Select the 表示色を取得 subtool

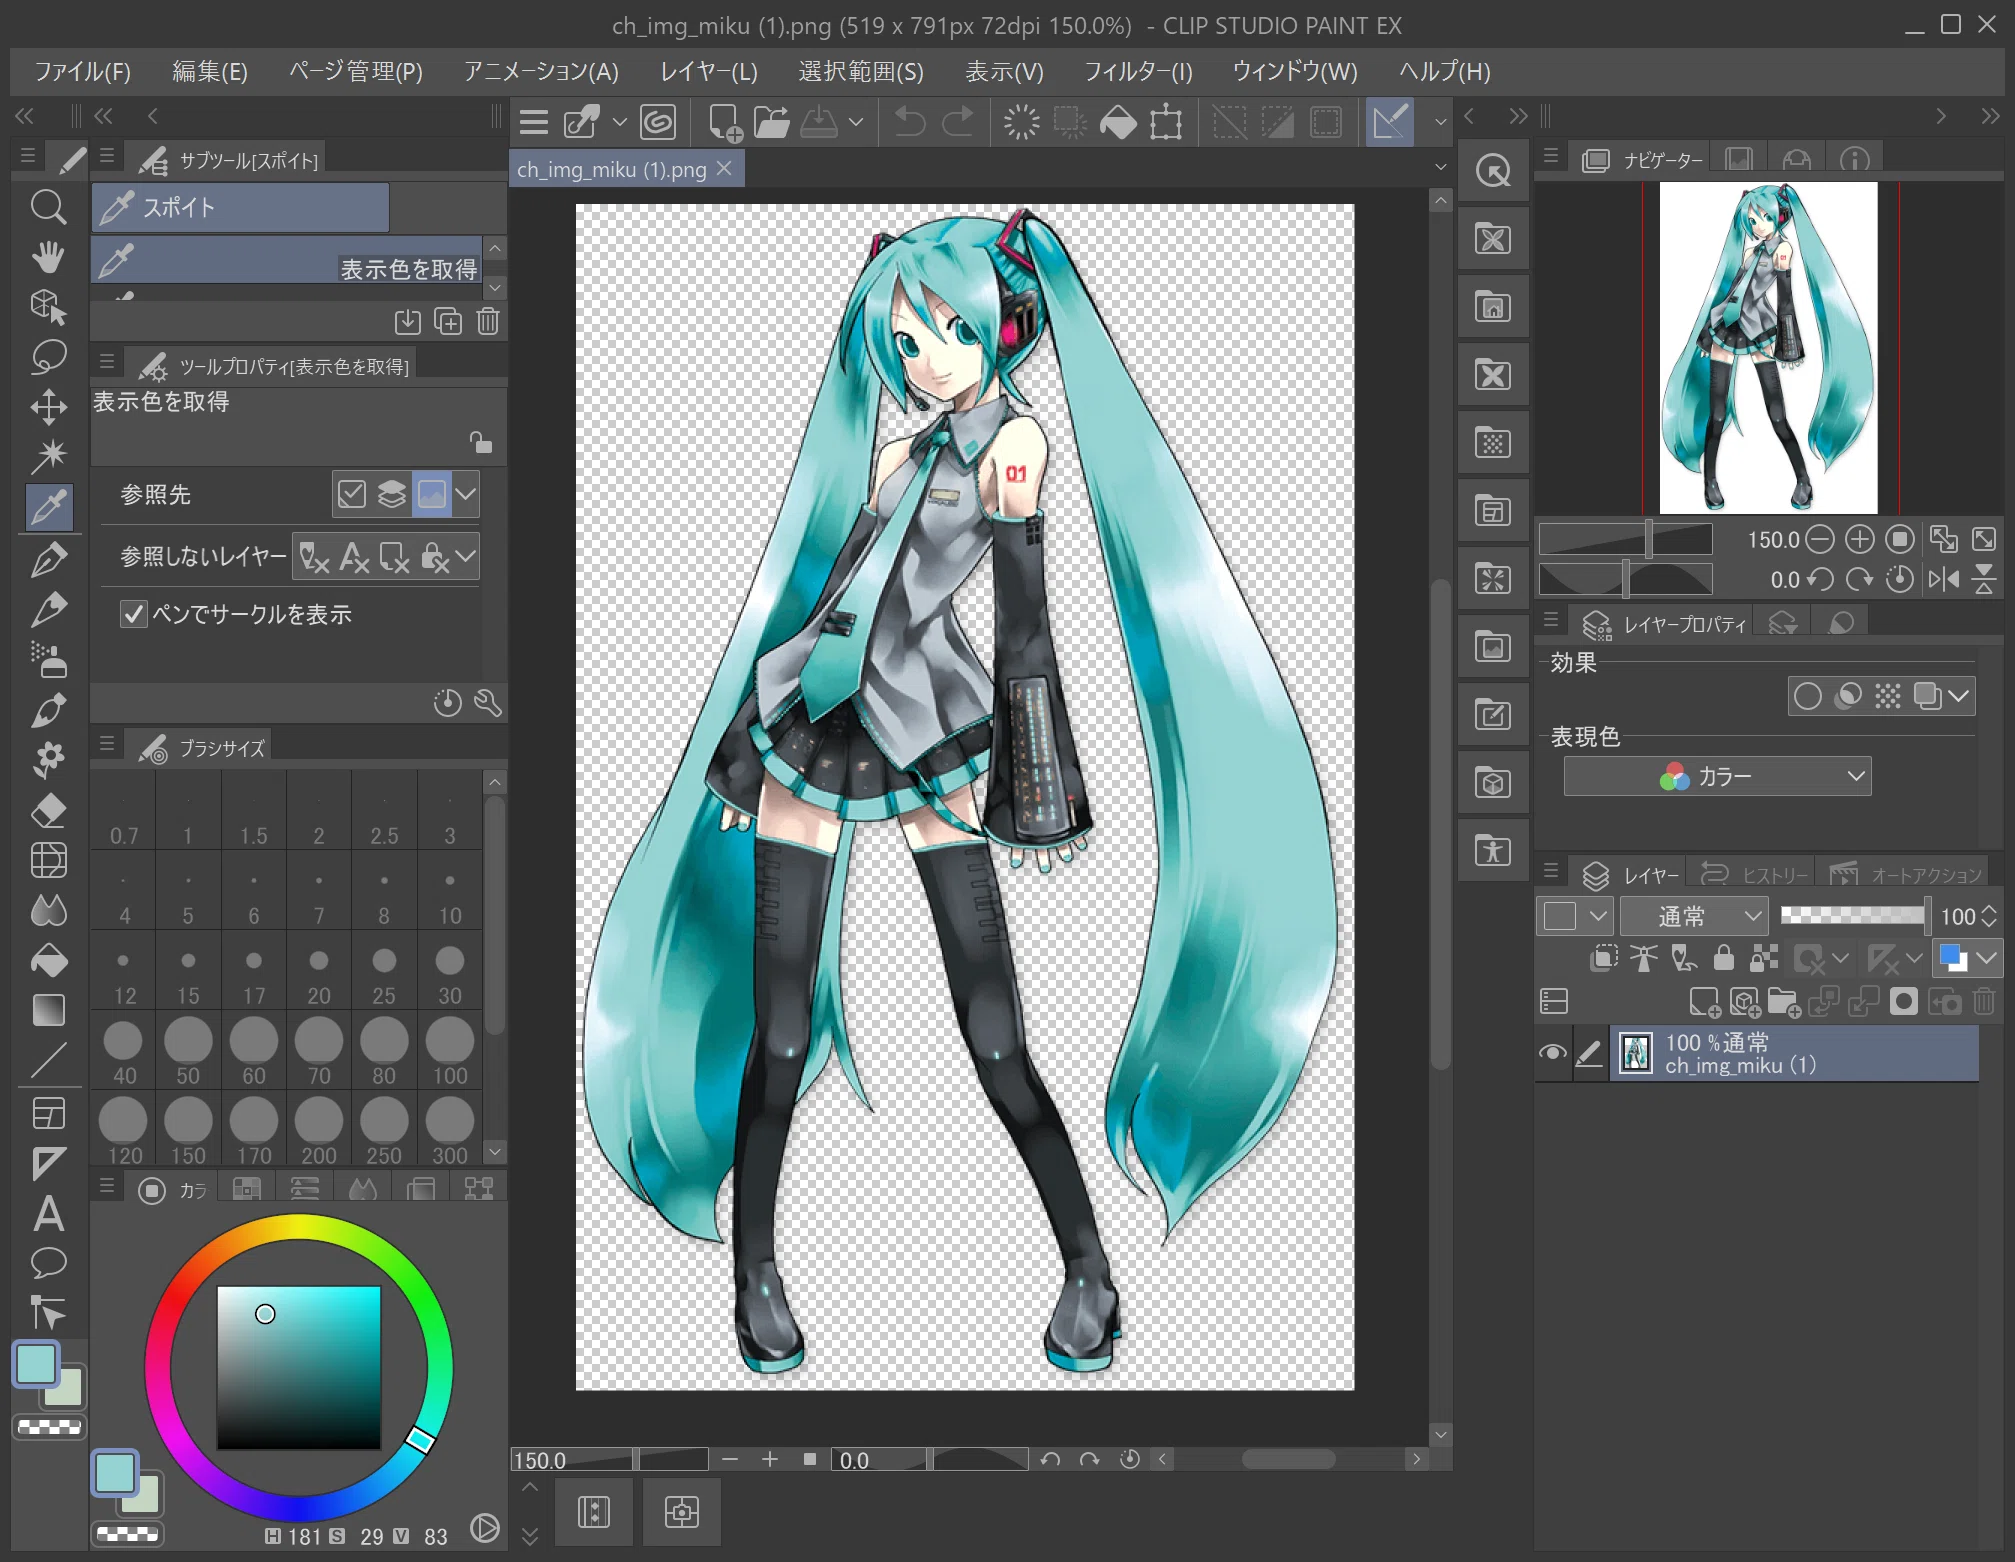click(x=288, y=260)
